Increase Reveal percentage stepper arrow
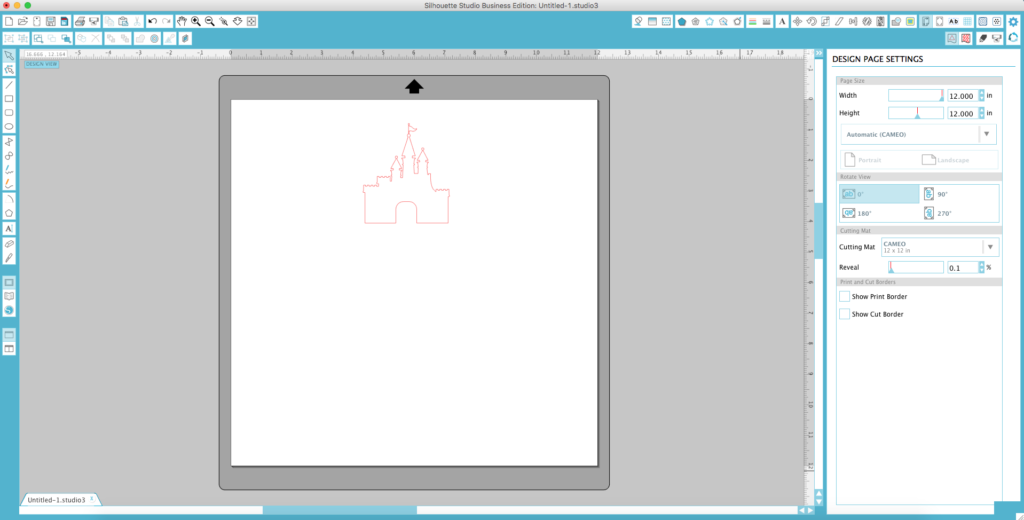The height and width of the screenshot is (520, 1024). pyautogui.click(x=981, y=265)
